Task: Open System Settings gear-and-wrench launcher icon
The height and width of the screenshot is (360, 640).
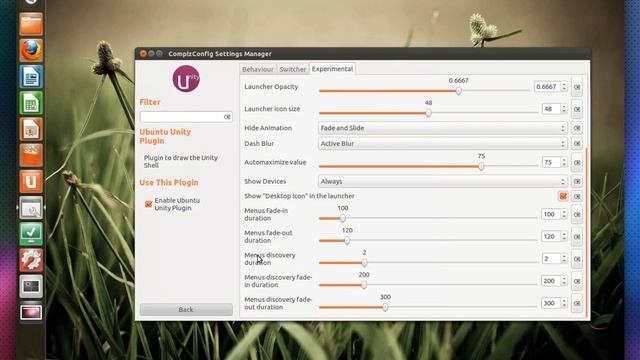Action: [x=31, y=260]
